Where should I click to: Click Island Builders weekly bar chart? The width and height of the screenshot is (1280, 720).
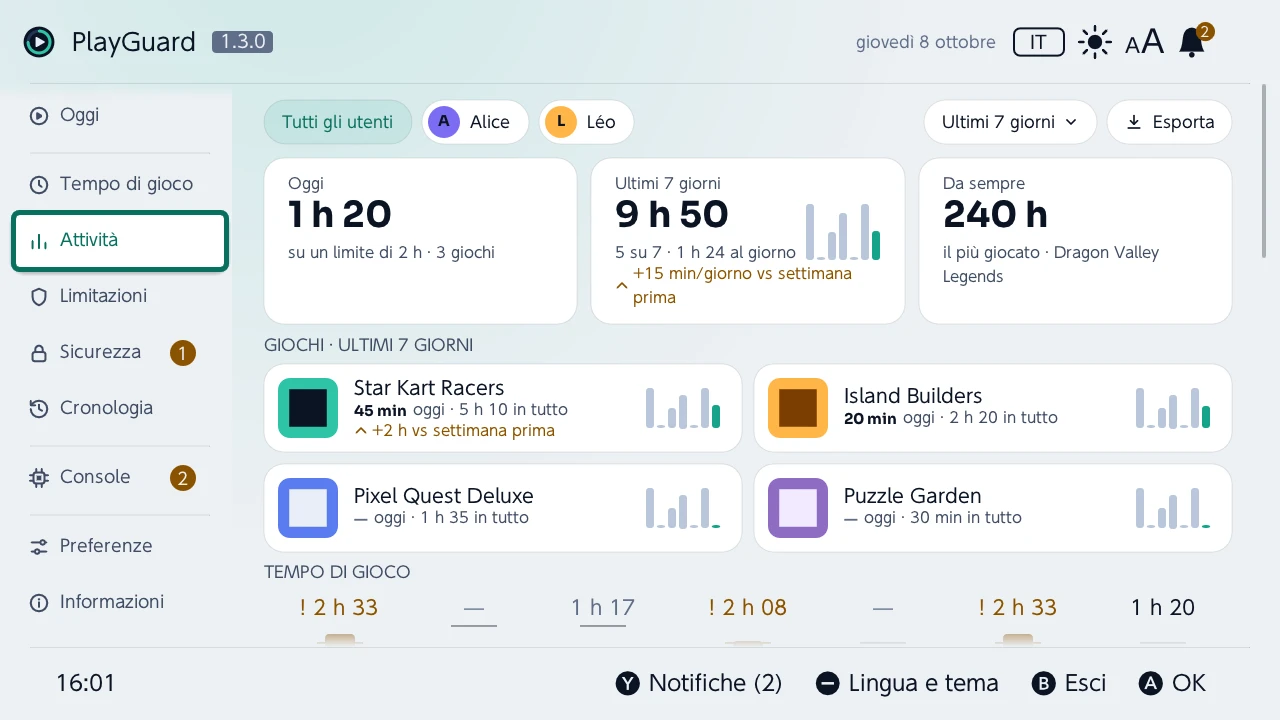[x=1173, y=408]
